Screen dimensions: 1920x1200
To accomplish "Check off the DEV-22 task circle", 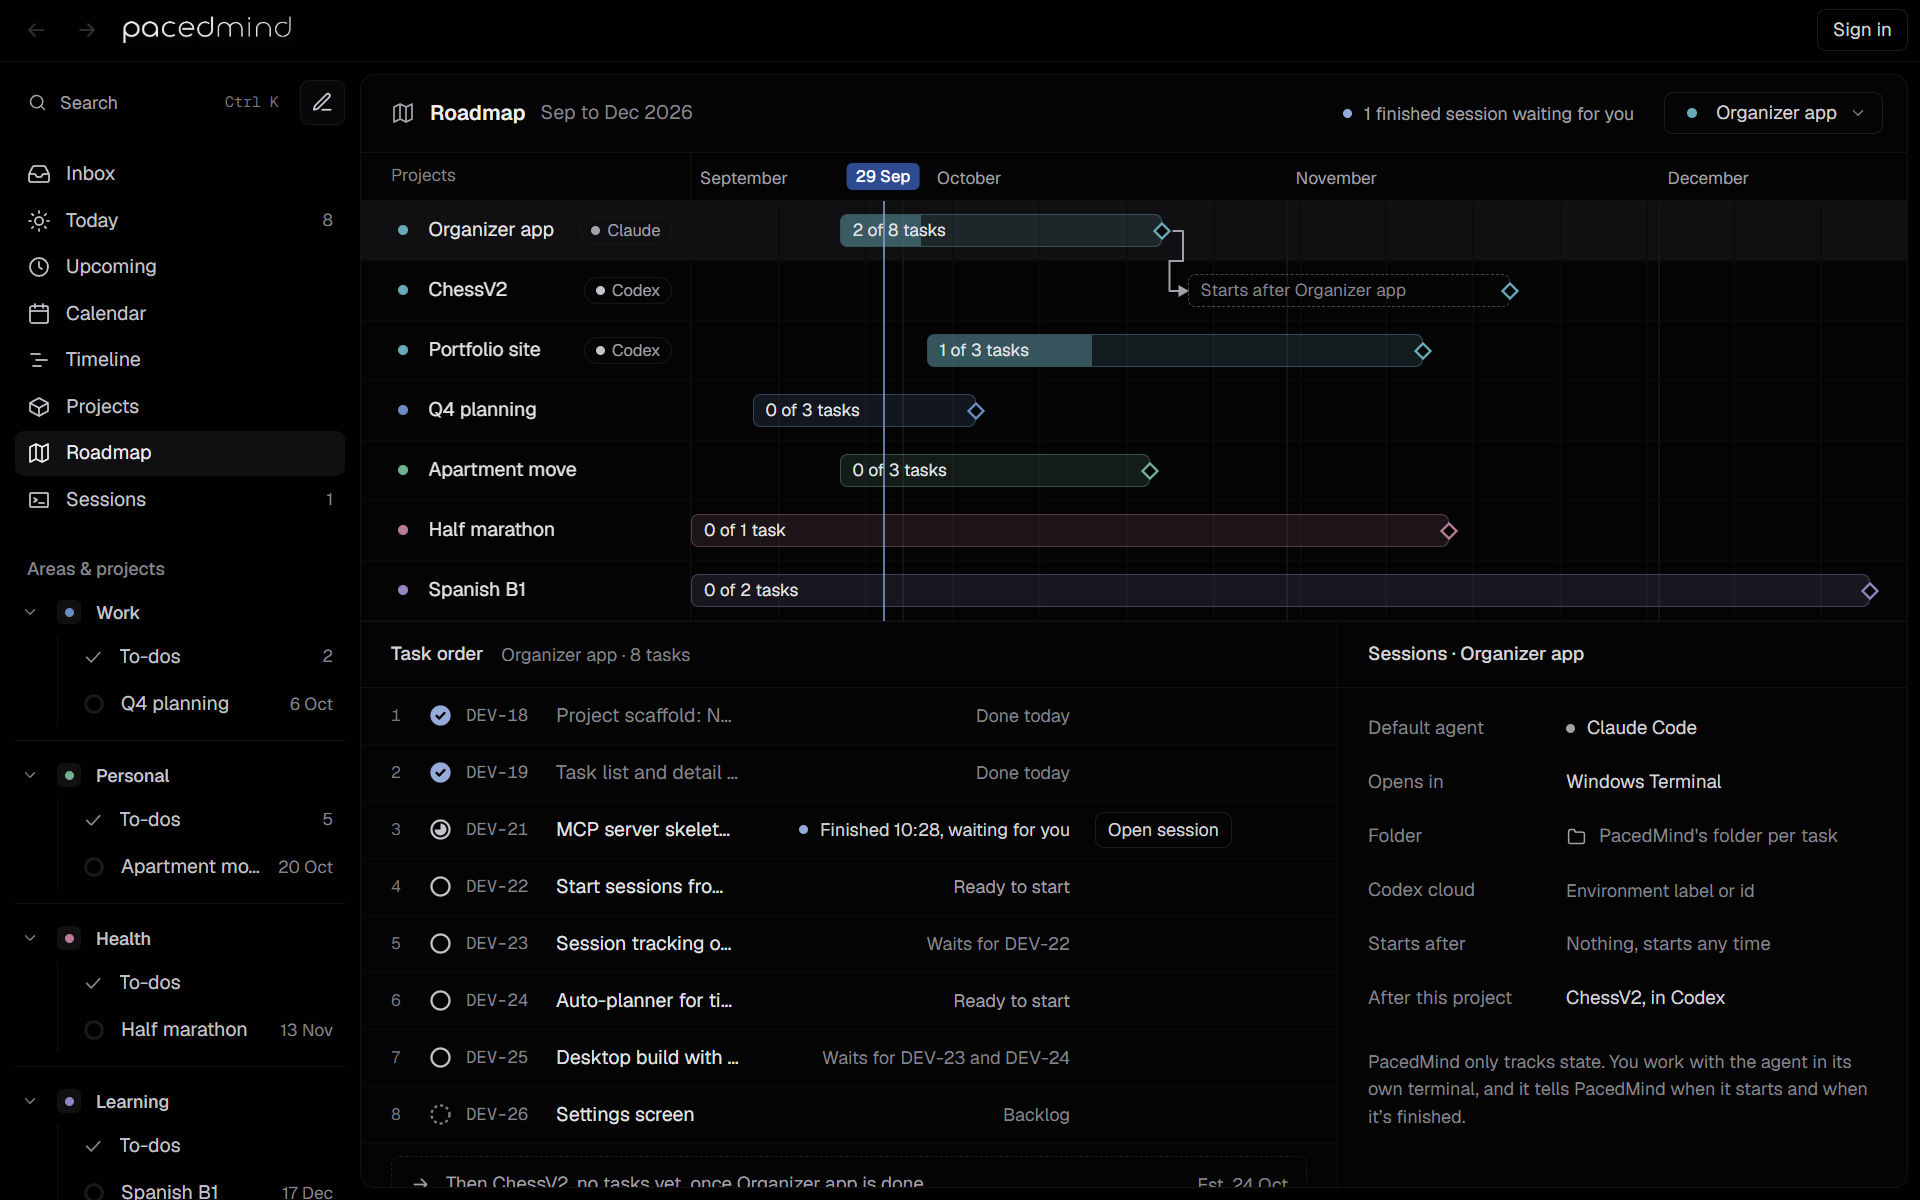I will coord(440,886).
